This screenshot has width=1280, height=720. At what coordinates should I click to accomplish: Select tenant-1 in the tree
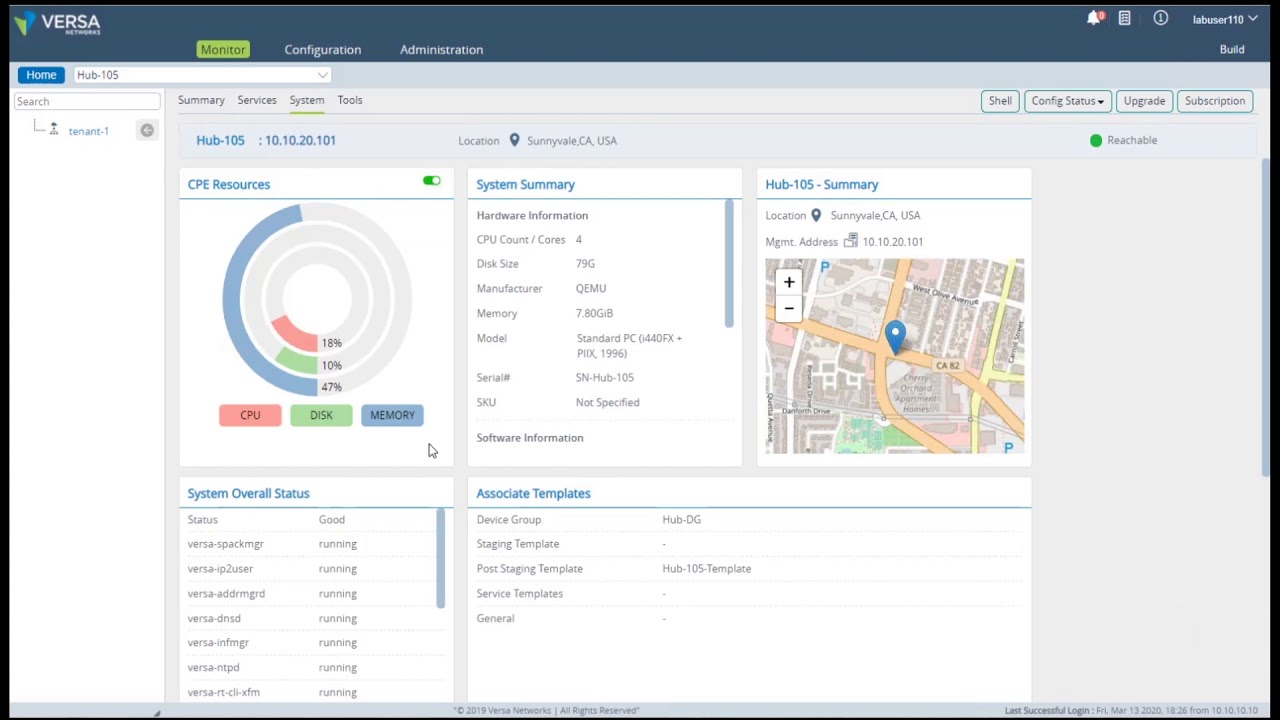tap(89, 131)
